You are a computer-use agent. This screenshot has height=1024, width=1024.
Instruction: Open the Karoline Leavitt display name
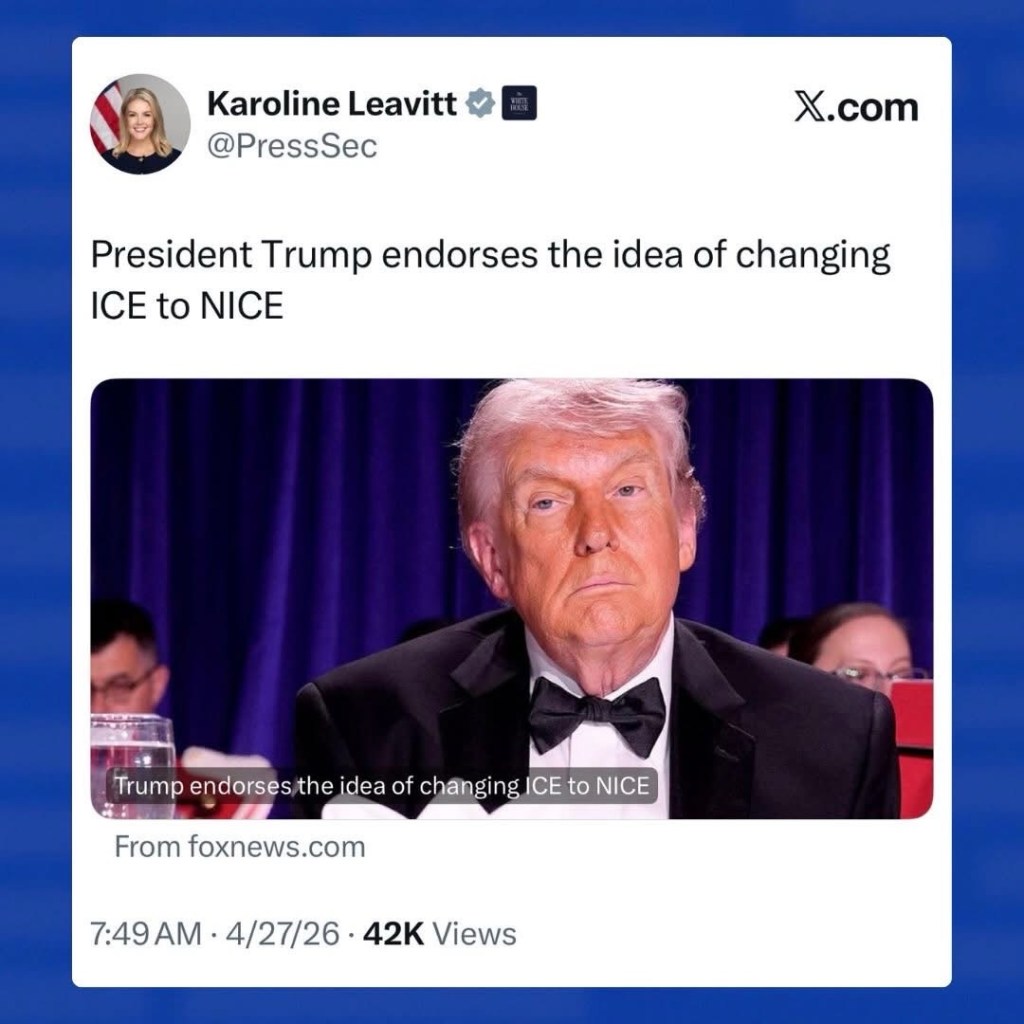[x=332, y=103]
